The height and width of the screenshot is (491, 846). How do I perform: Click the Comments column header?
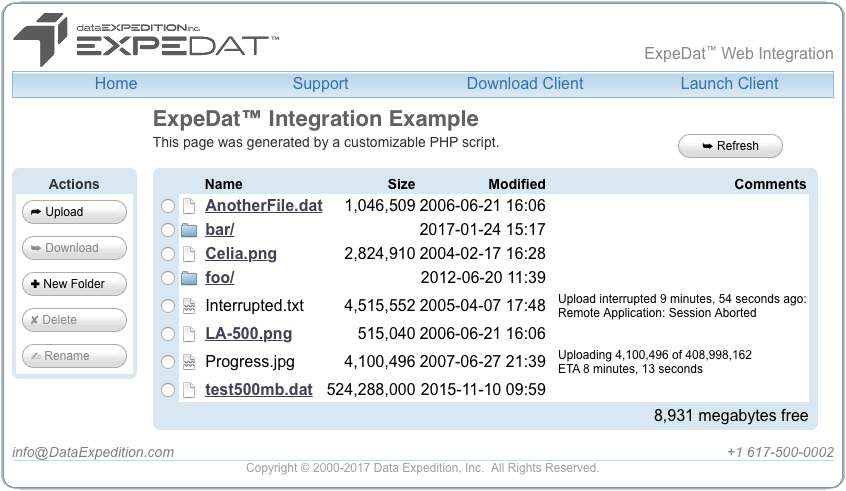point(770,185)
